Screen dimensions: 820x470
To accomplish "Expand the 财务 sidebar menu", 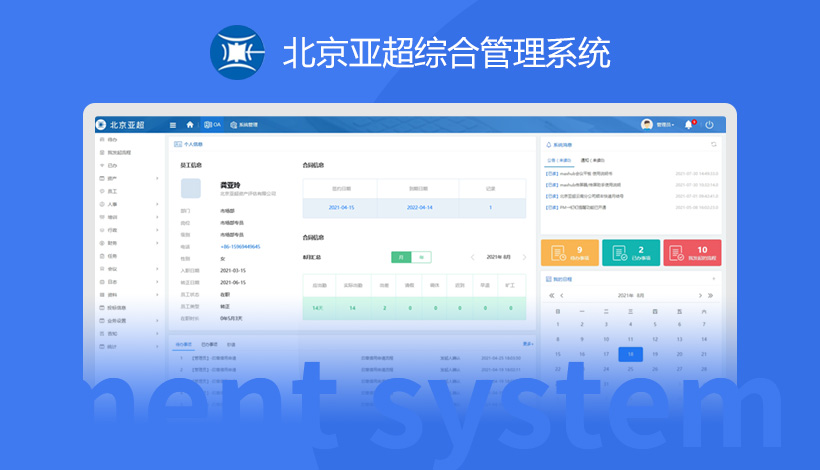I will (128, 242).
